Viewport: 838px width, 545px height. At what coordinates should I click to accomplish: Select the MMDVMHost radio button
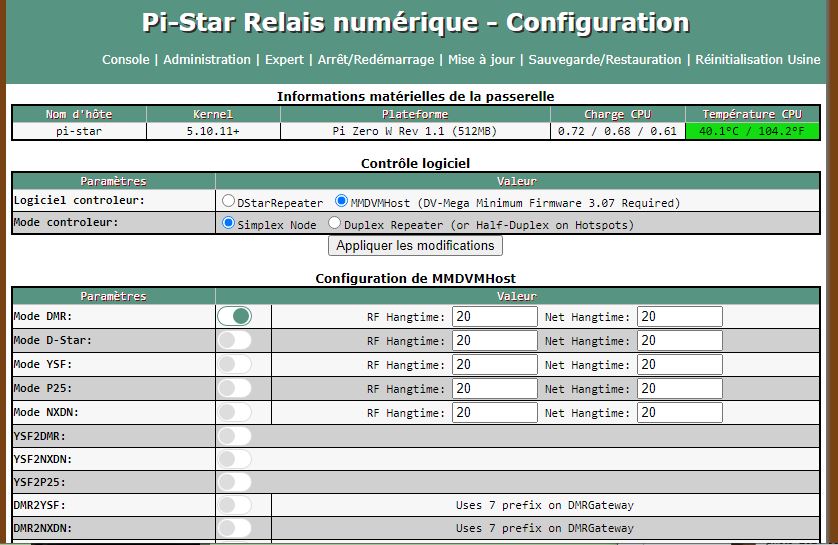pos(341,201)
